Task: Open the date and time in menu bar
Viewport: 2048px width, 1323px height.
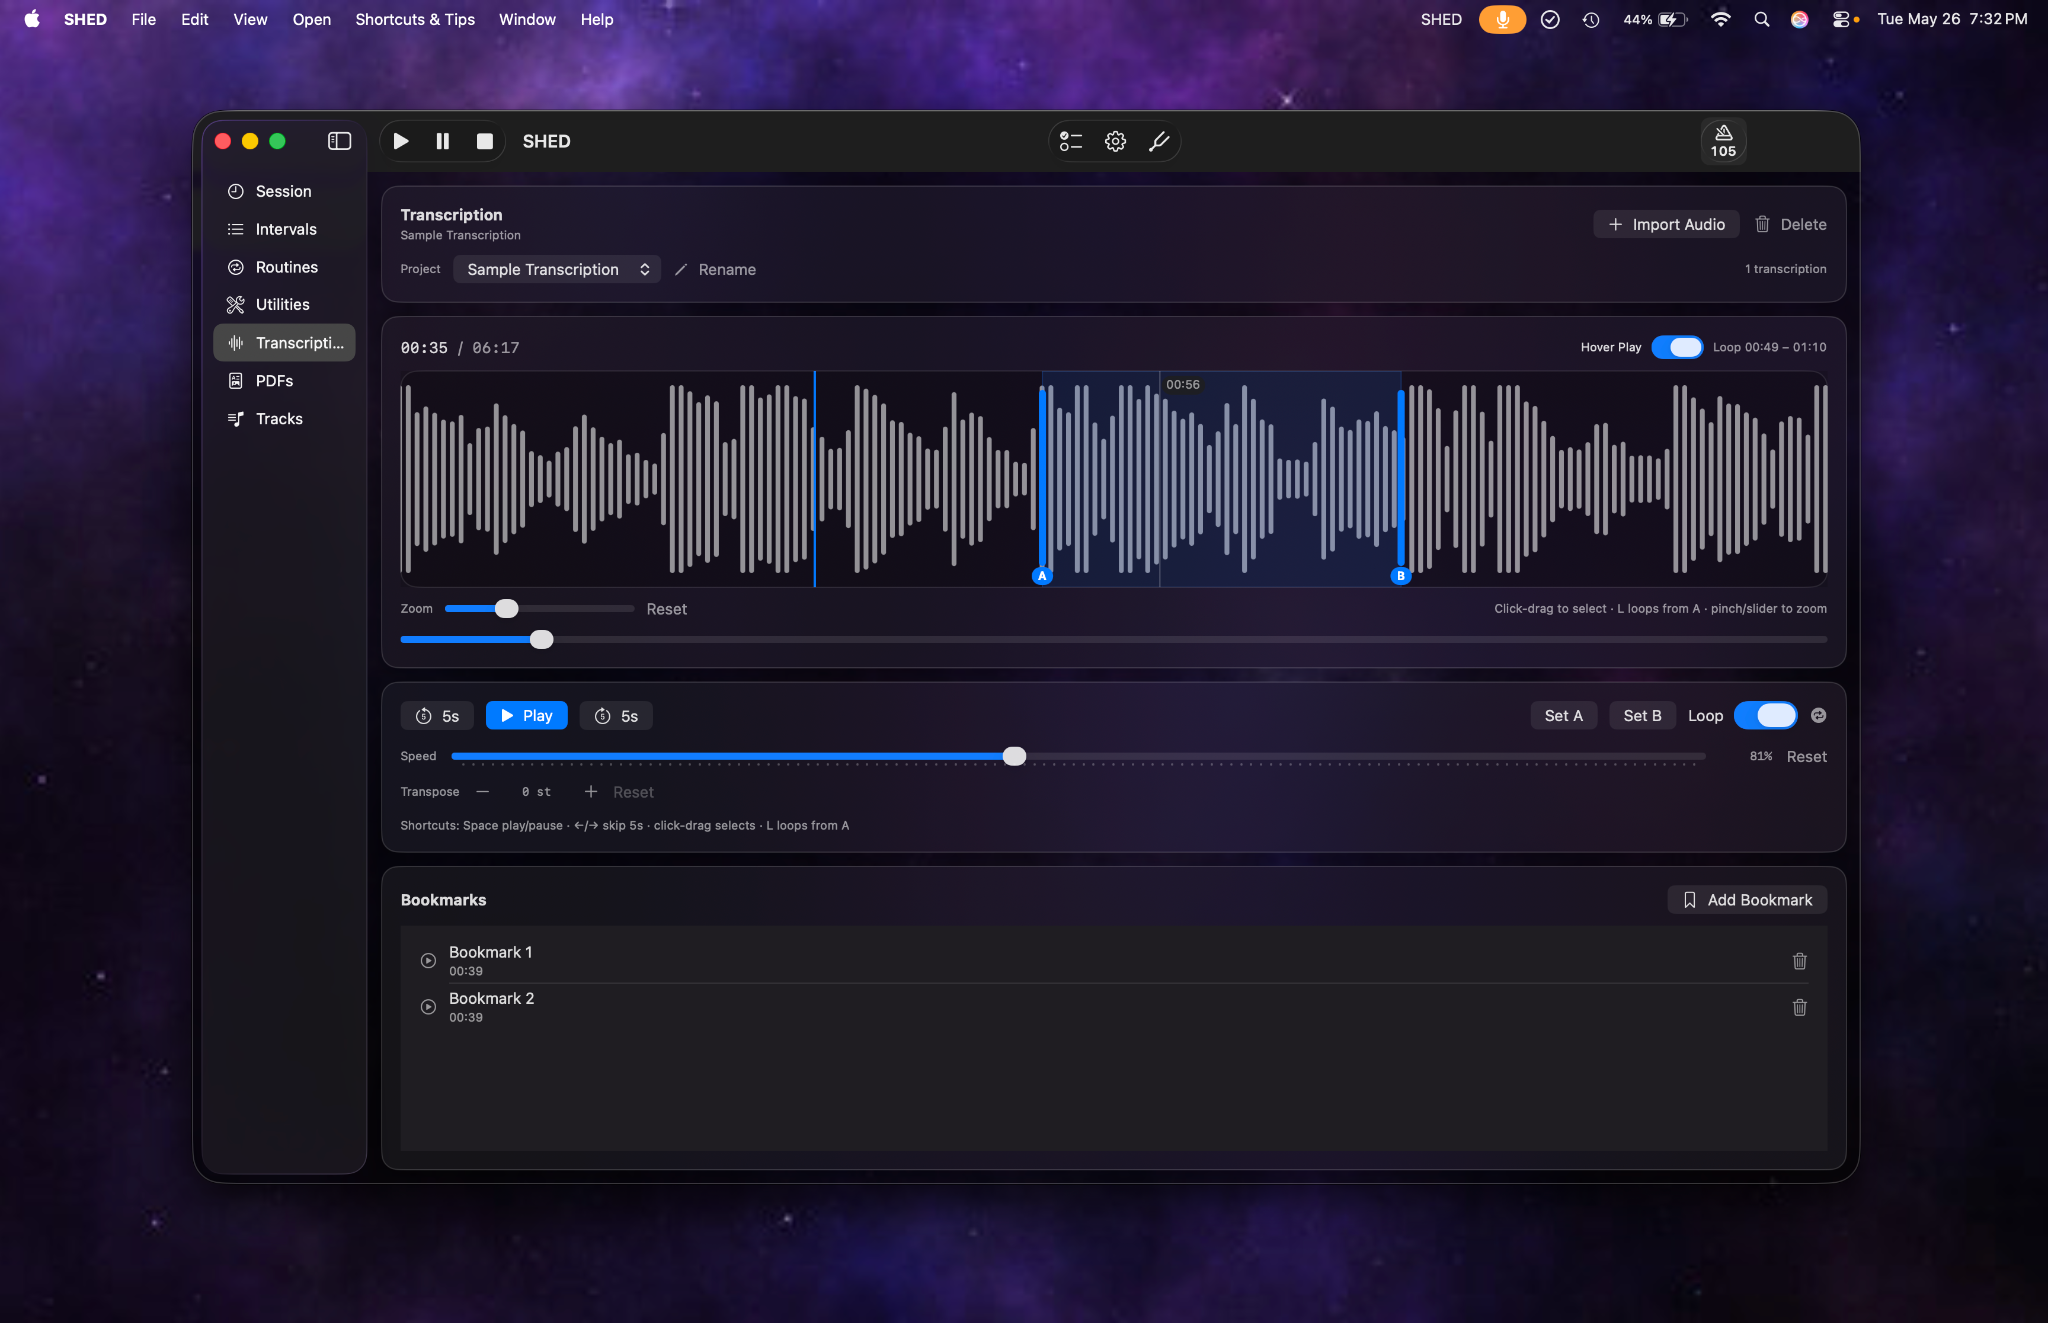Action: coord(1952,19)
